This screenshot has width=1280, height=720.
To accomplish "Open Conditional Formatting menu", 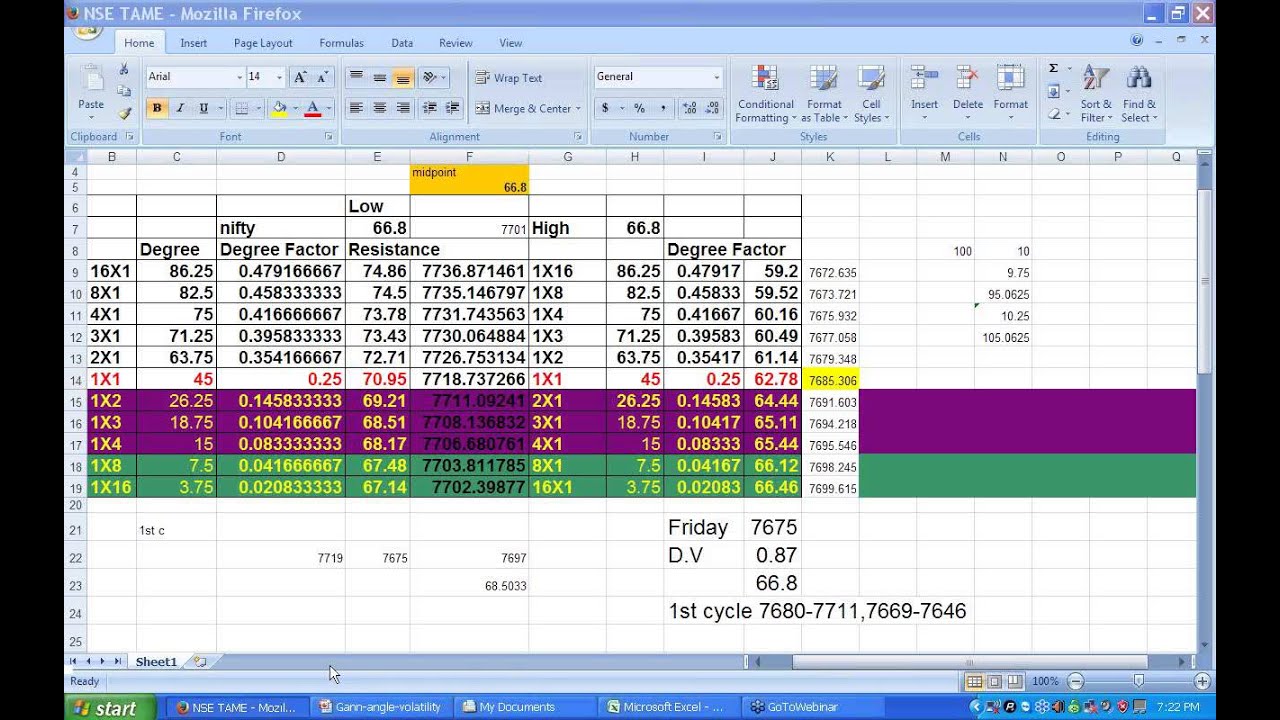I will [766, 94].
